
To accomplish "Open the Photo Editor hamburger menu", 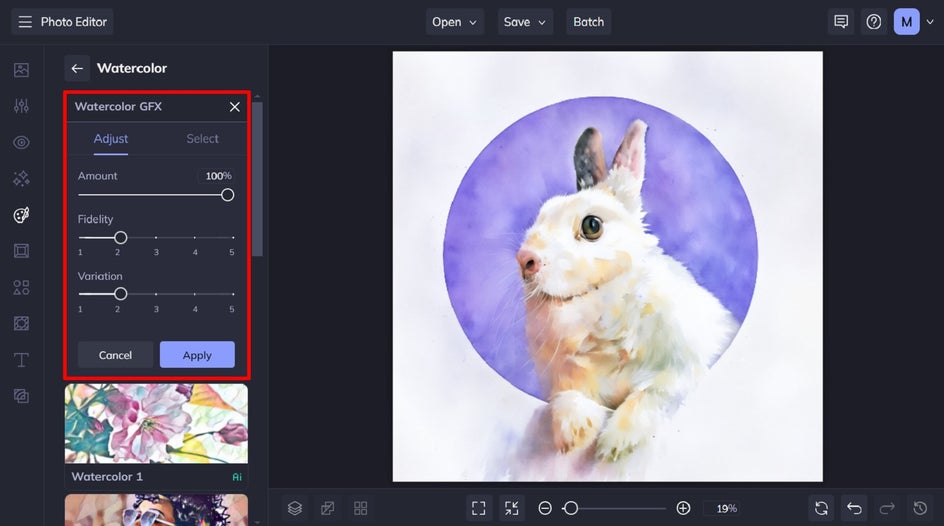I will point(25,22).
